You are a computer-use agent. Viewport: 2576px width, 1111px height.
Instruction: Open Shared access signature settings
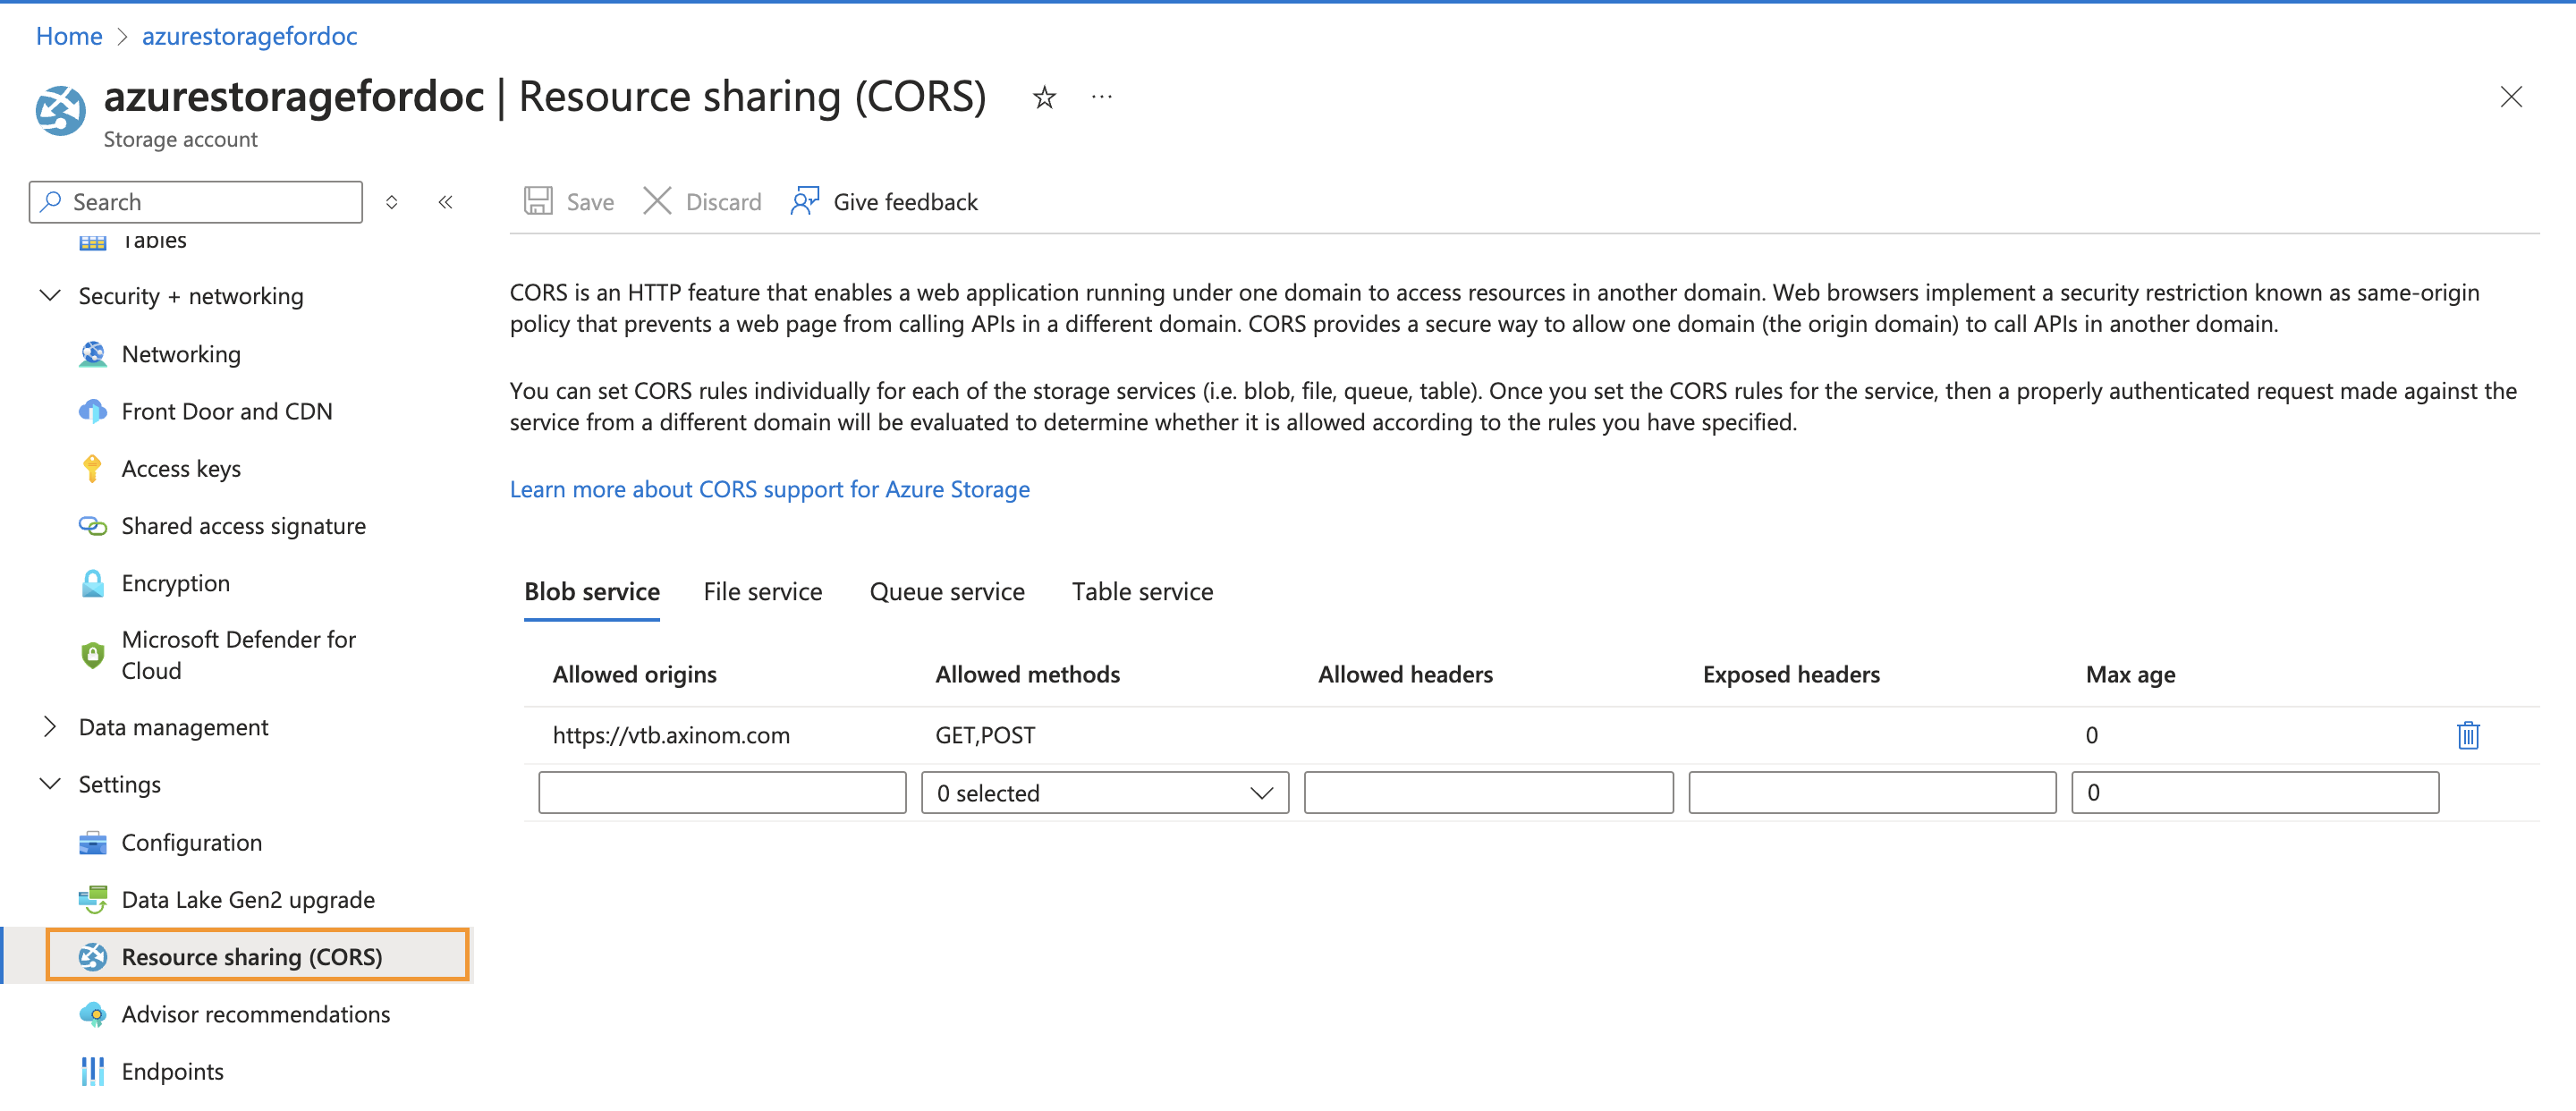[243, 526]
